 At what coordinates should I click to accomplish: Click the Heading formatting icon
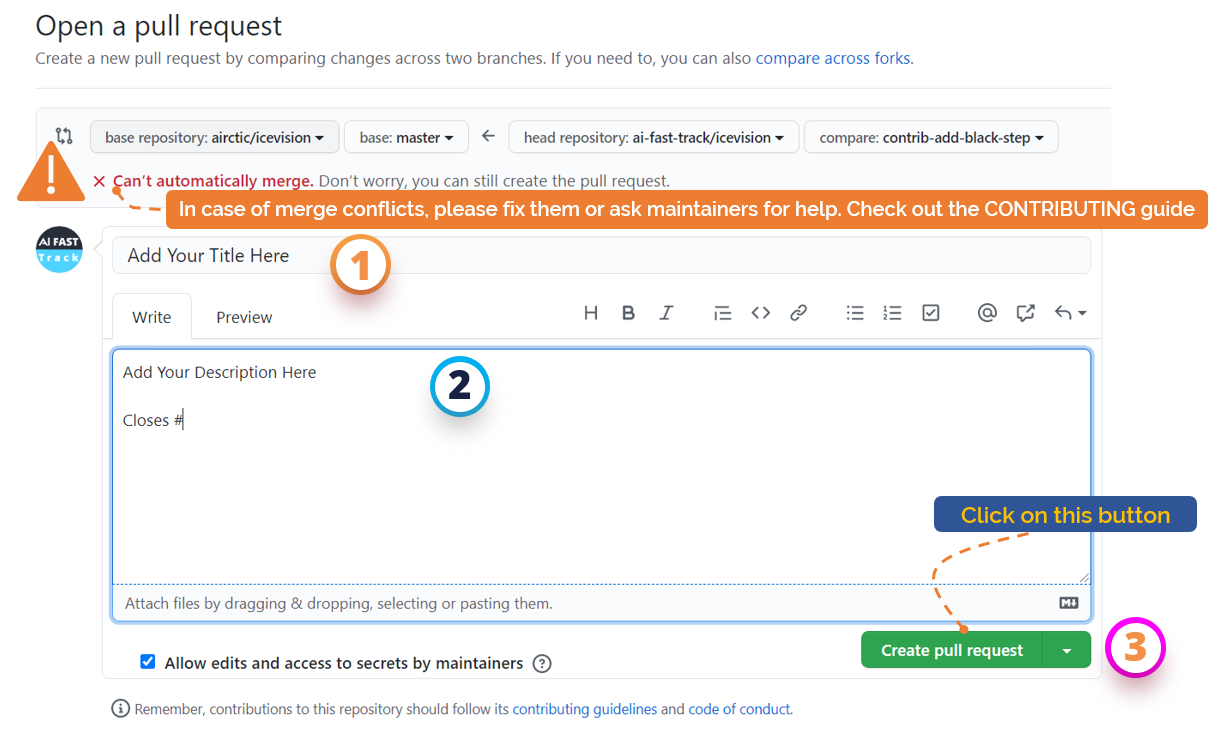[591, 313]
